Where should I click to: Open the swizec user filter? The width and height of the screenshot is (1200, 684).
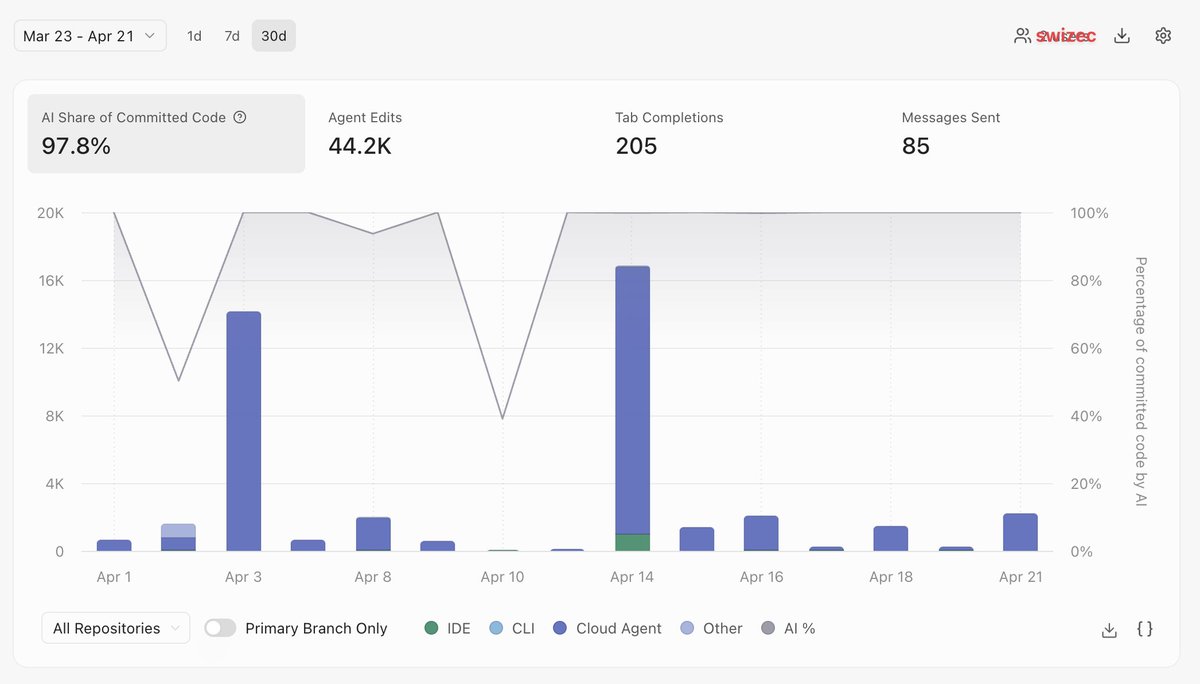click(x=1066, y=36)
